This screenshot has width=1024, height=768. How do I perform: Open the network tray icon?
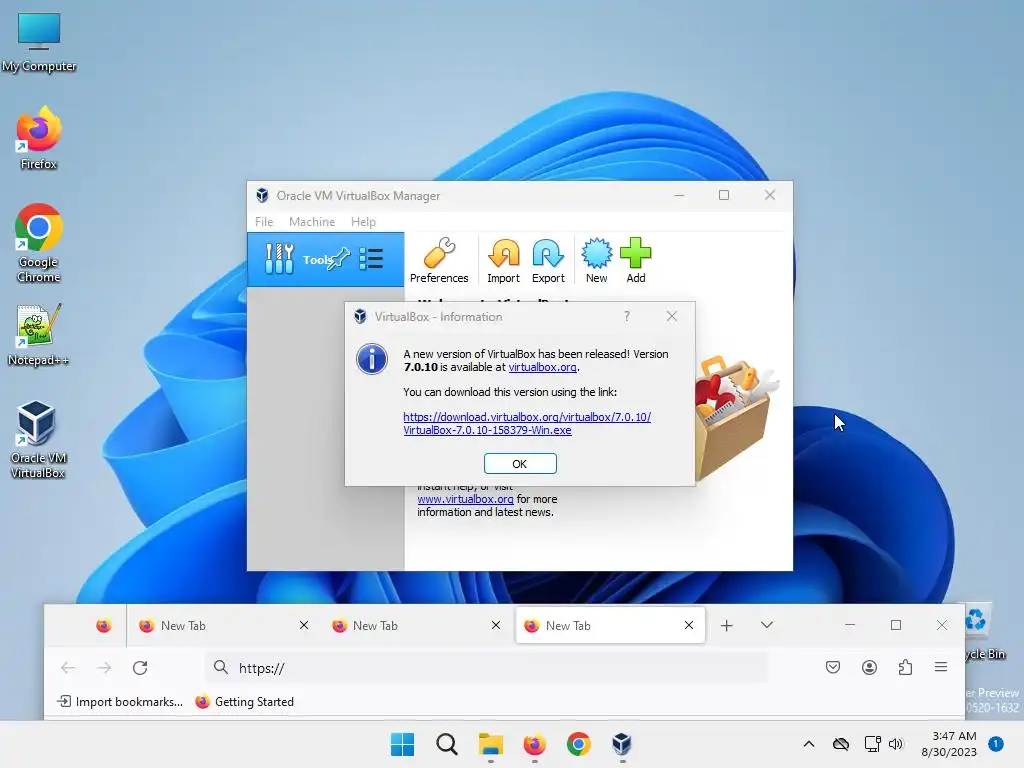point(872,744)
